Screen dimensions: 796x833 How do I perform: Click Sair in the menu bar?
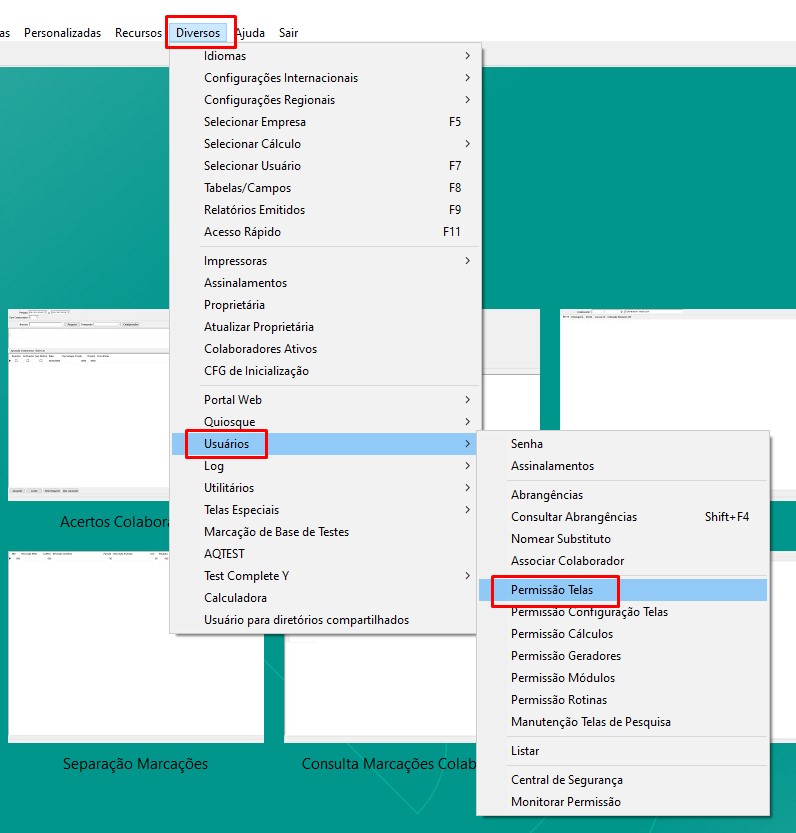288,33
